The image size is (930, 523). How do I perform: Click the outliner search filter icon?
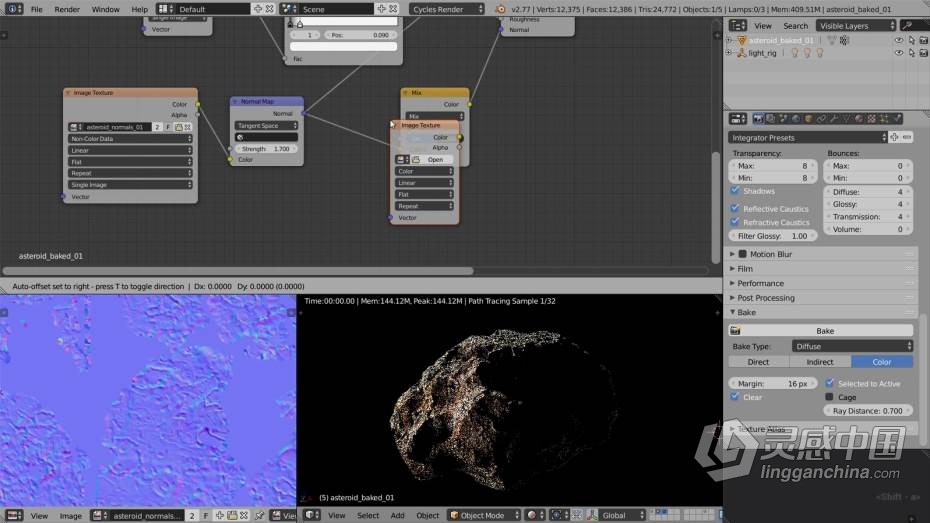907,25
